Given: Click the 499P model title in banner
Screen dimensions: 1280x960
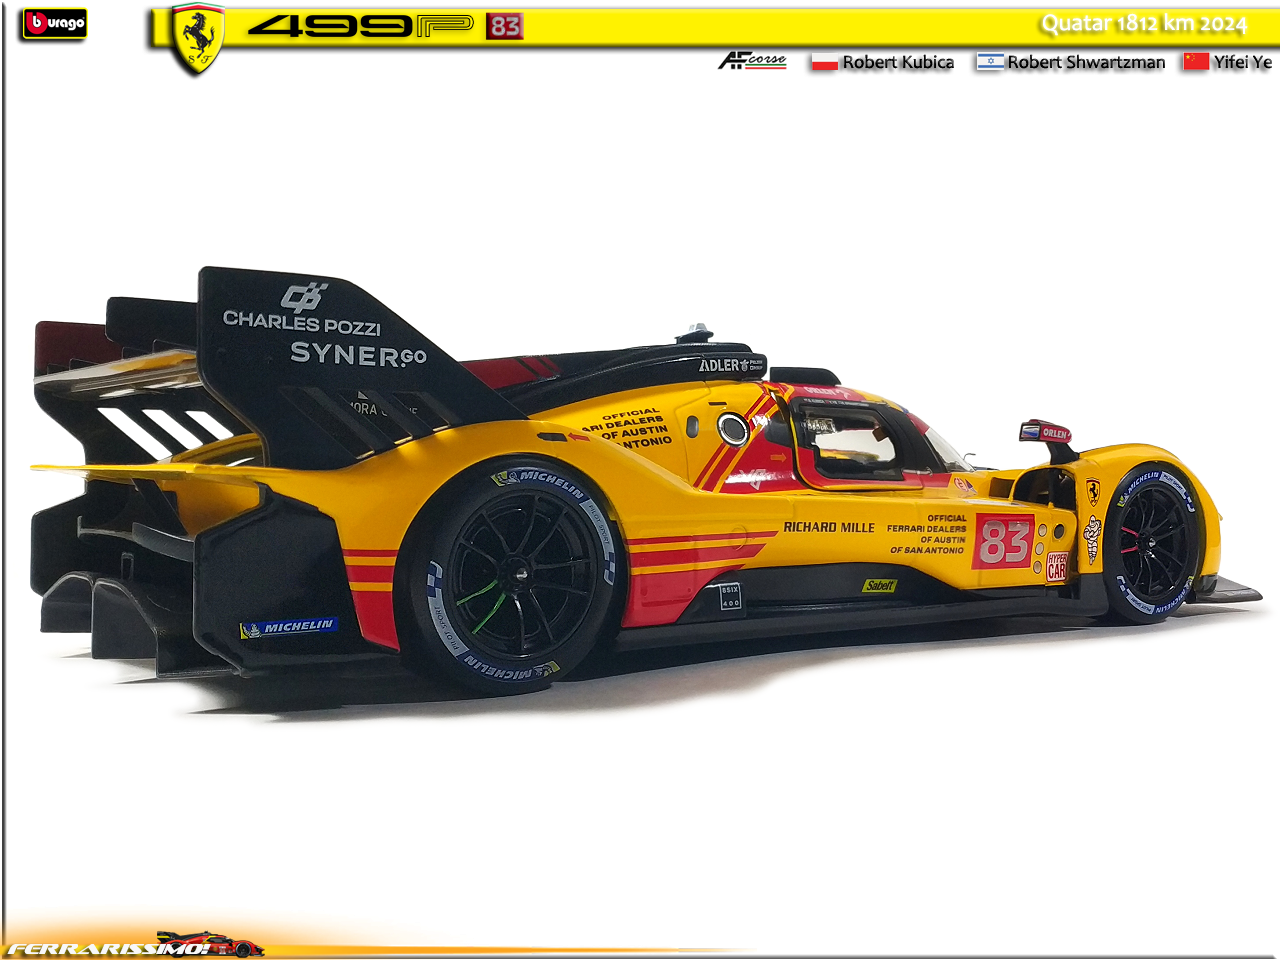Looking at the screenshot, I should pyautogui.click(x=360, y=26).
